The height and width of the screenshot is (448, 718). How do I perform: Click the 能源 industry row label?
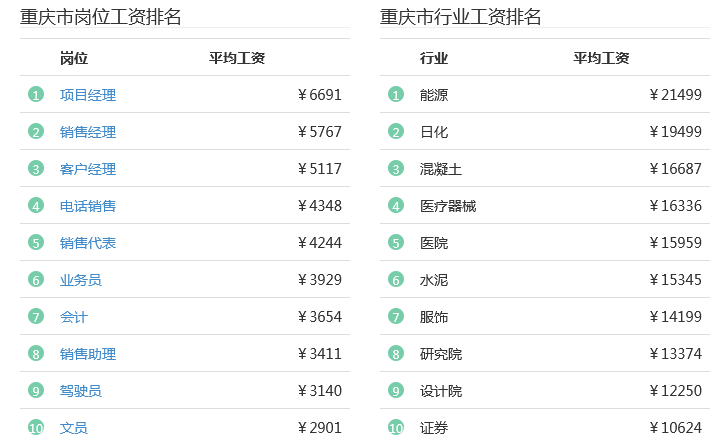[434, 95]
